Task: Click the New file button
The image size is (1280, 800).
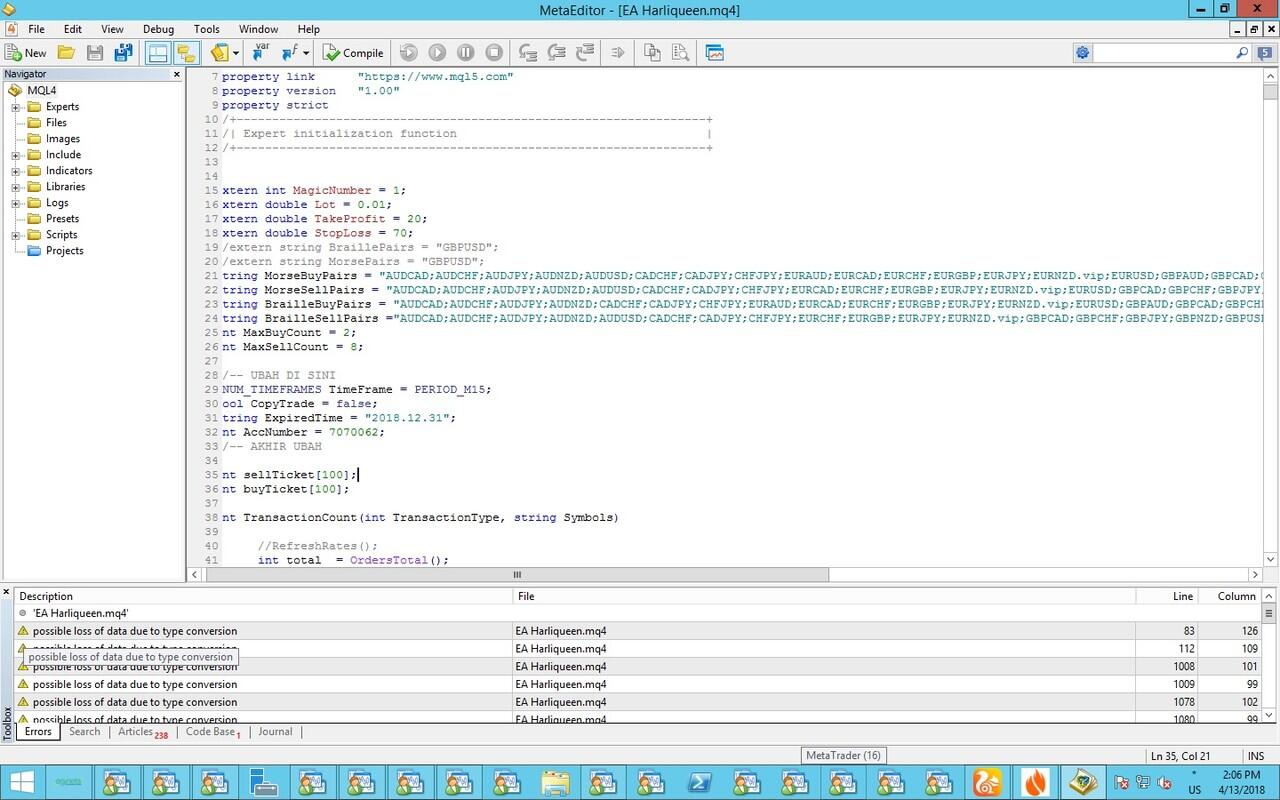Action: (x=26, y=53)
